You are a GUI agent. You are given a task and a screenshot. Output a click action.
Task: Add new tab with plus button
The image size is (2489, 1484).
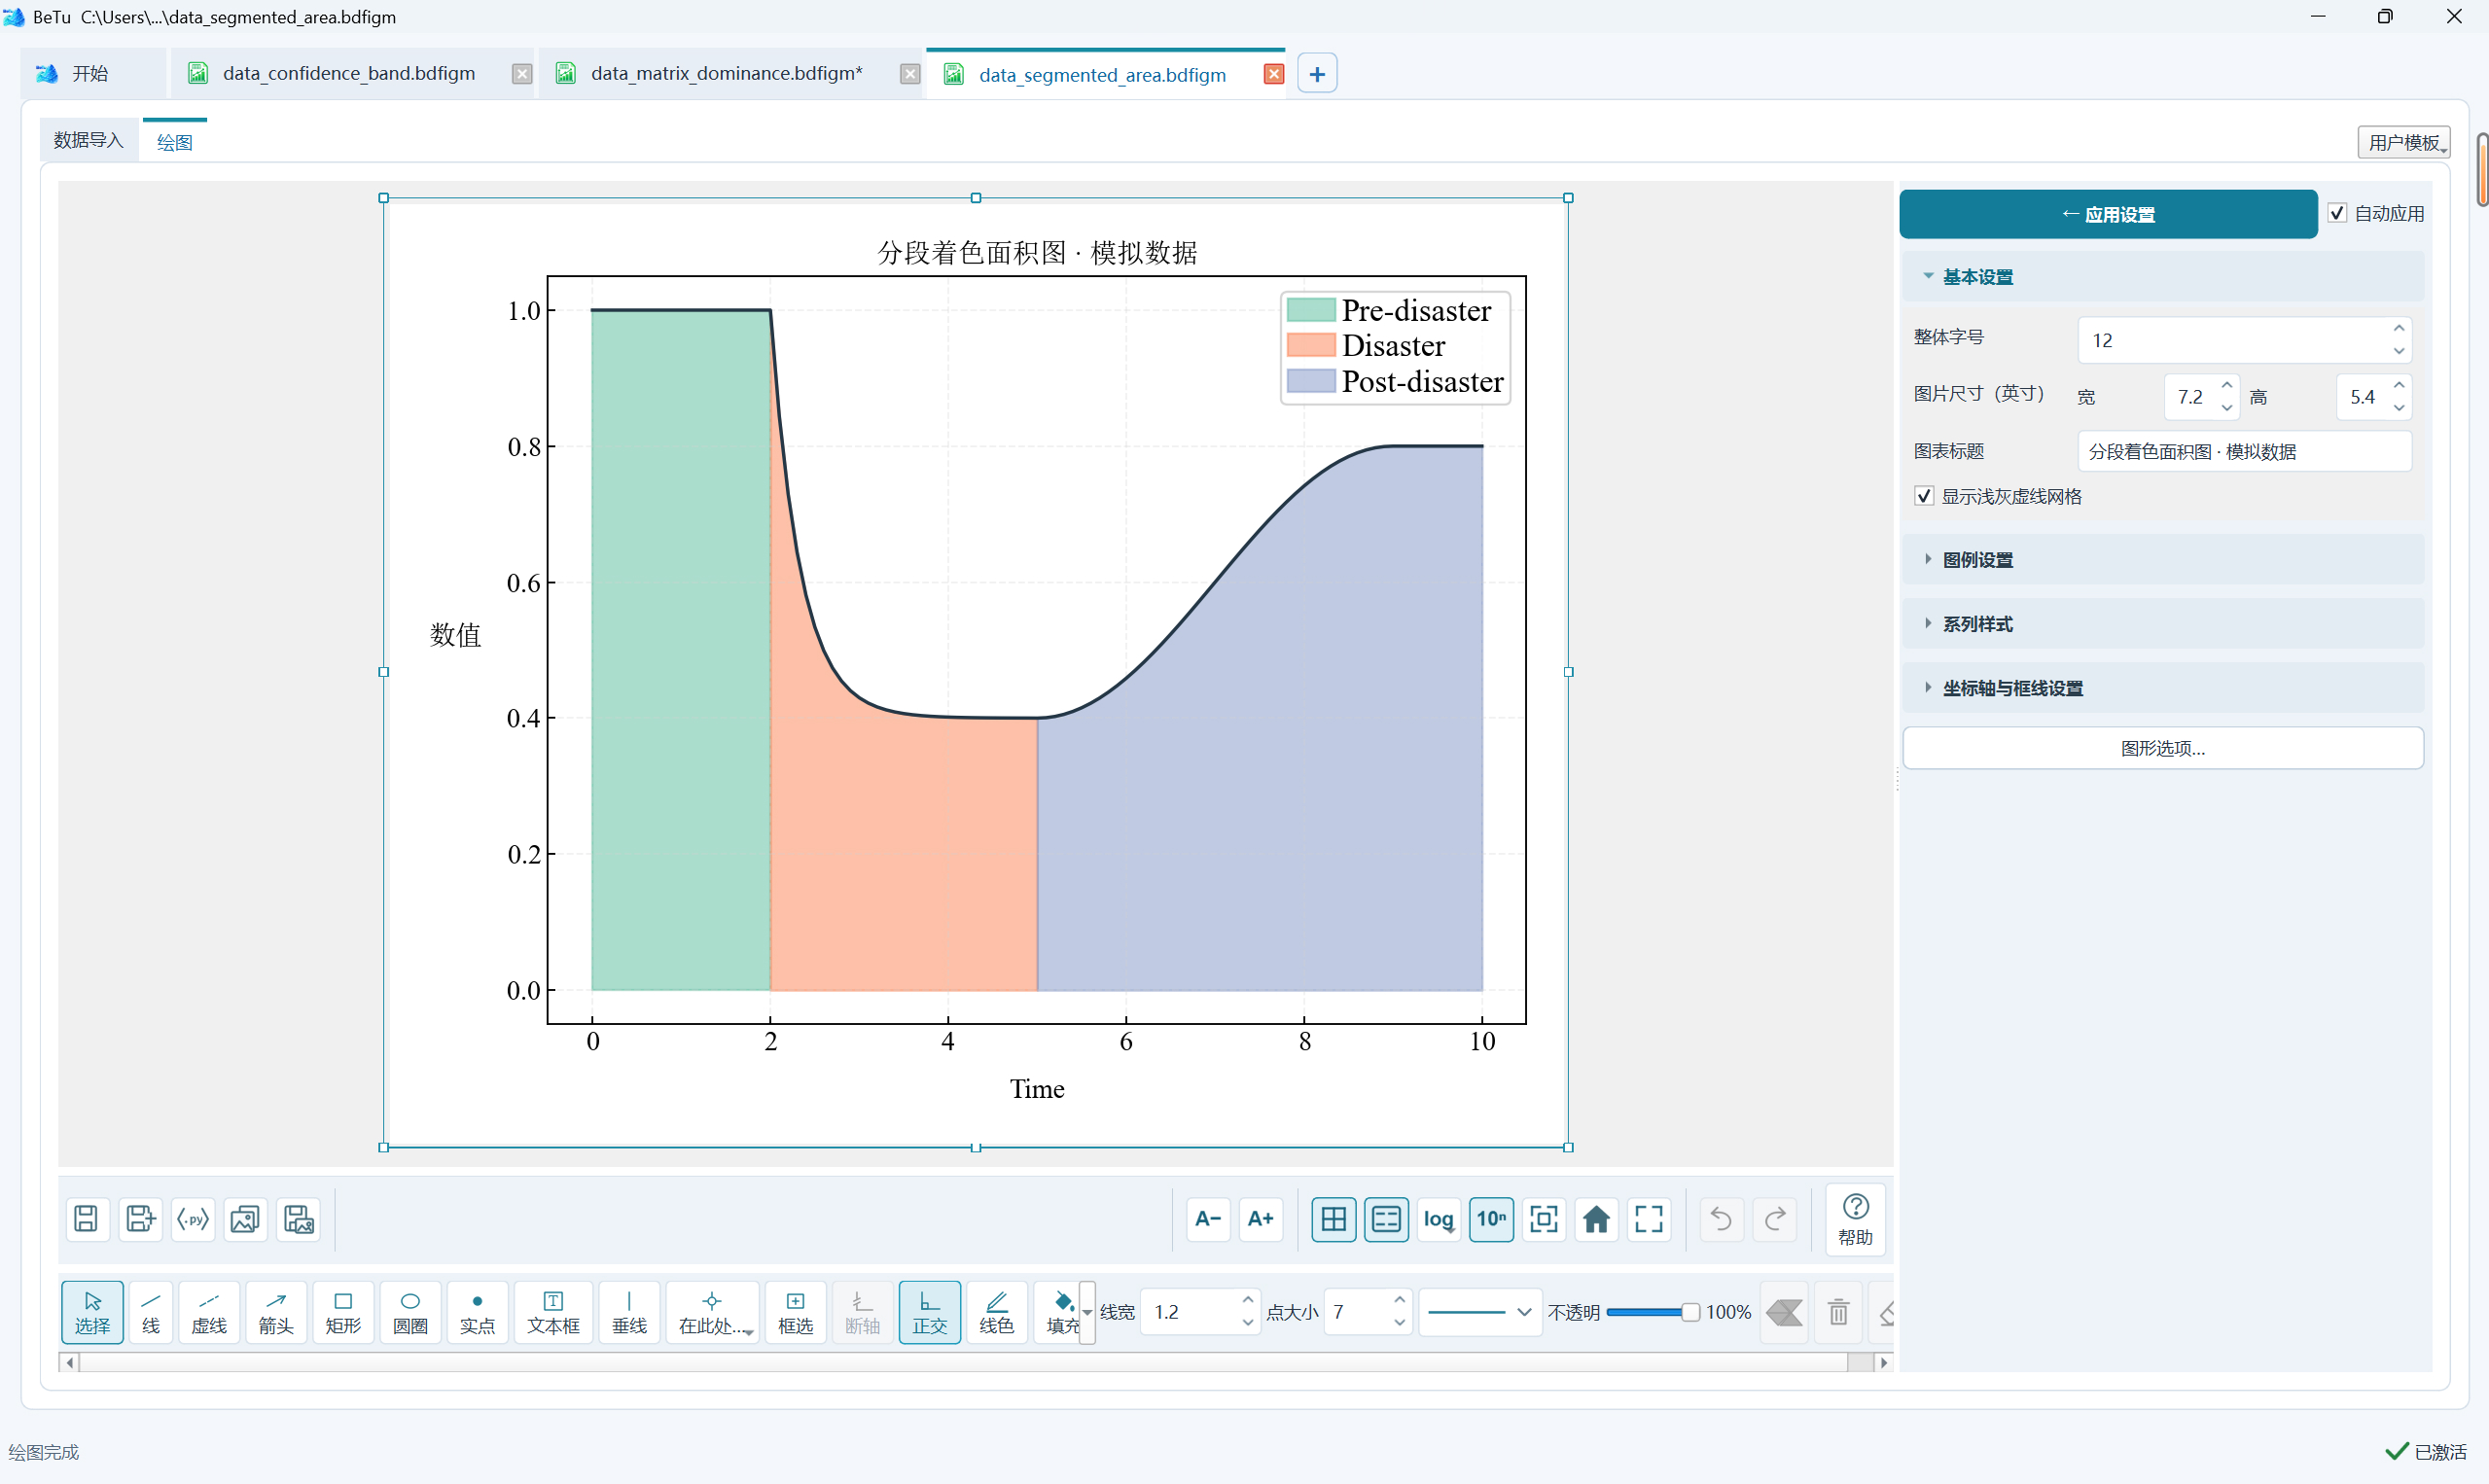1317,74
